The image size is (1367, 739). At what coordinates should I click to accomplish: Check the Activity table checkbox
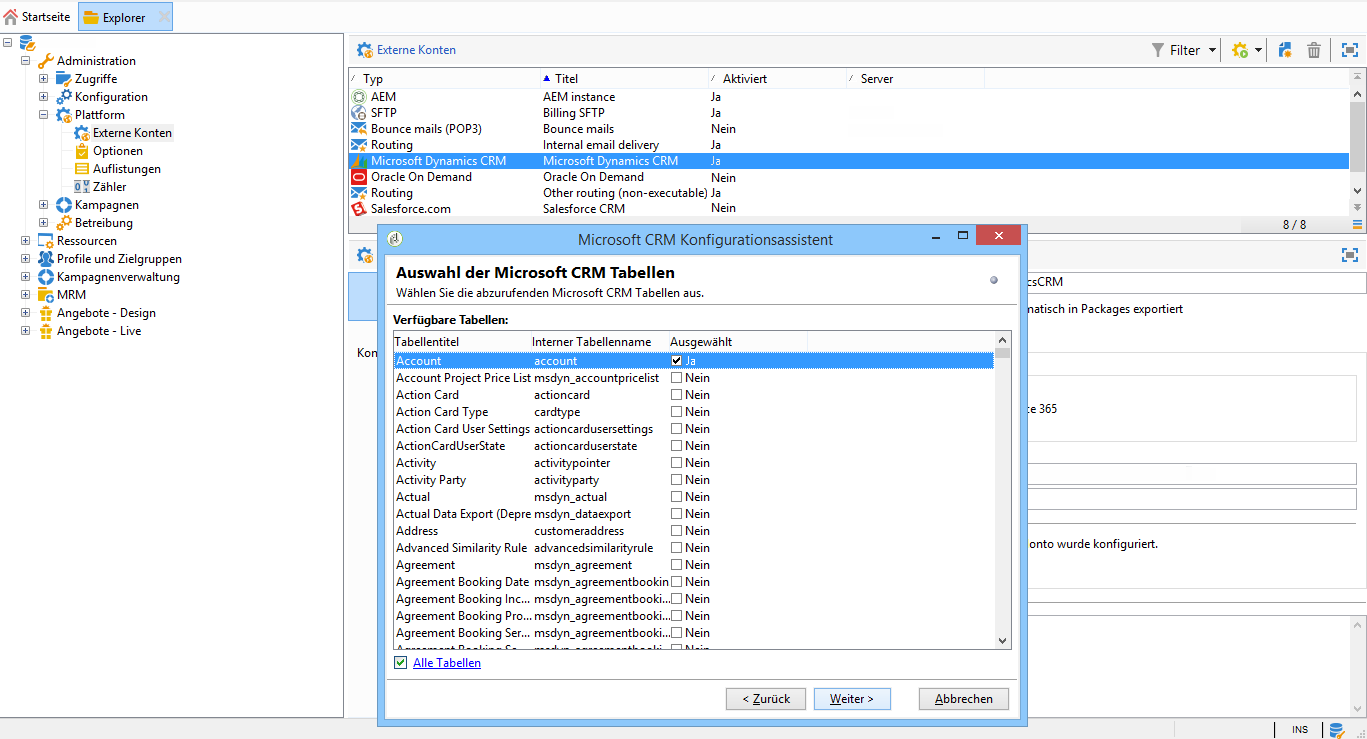[x=677, y=463]
